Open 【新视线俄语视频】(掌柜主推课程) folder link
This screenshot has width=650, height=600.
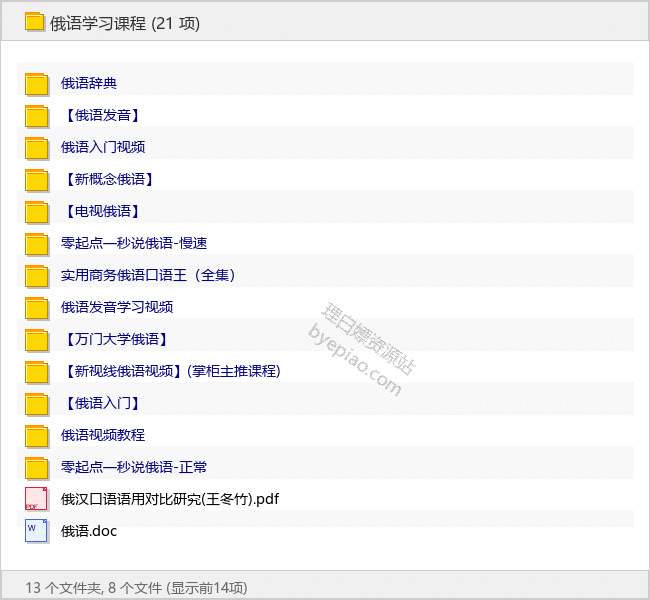pos(171,371)
